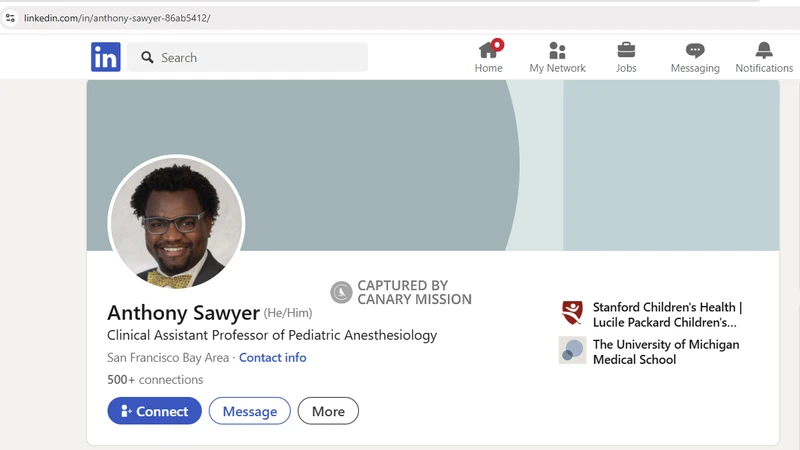Open The University of Michigan Medical School link
This screenshot has width=800, height=450.
[x=666, y=352]
